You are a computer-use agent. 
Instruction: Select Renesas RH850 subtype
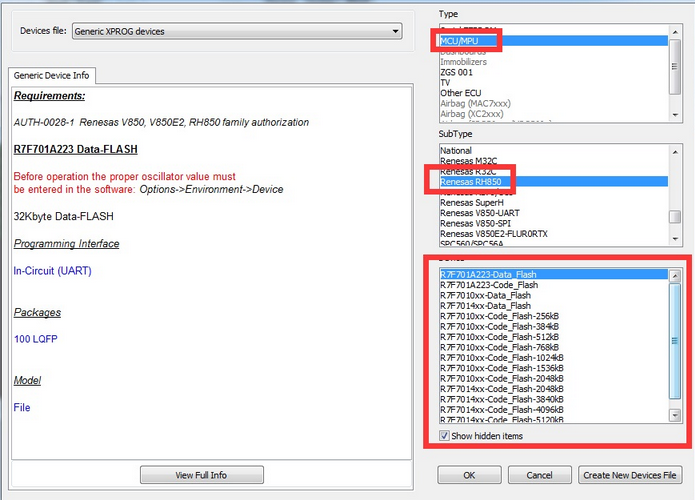pyautogui.click(x=554, y=182)
